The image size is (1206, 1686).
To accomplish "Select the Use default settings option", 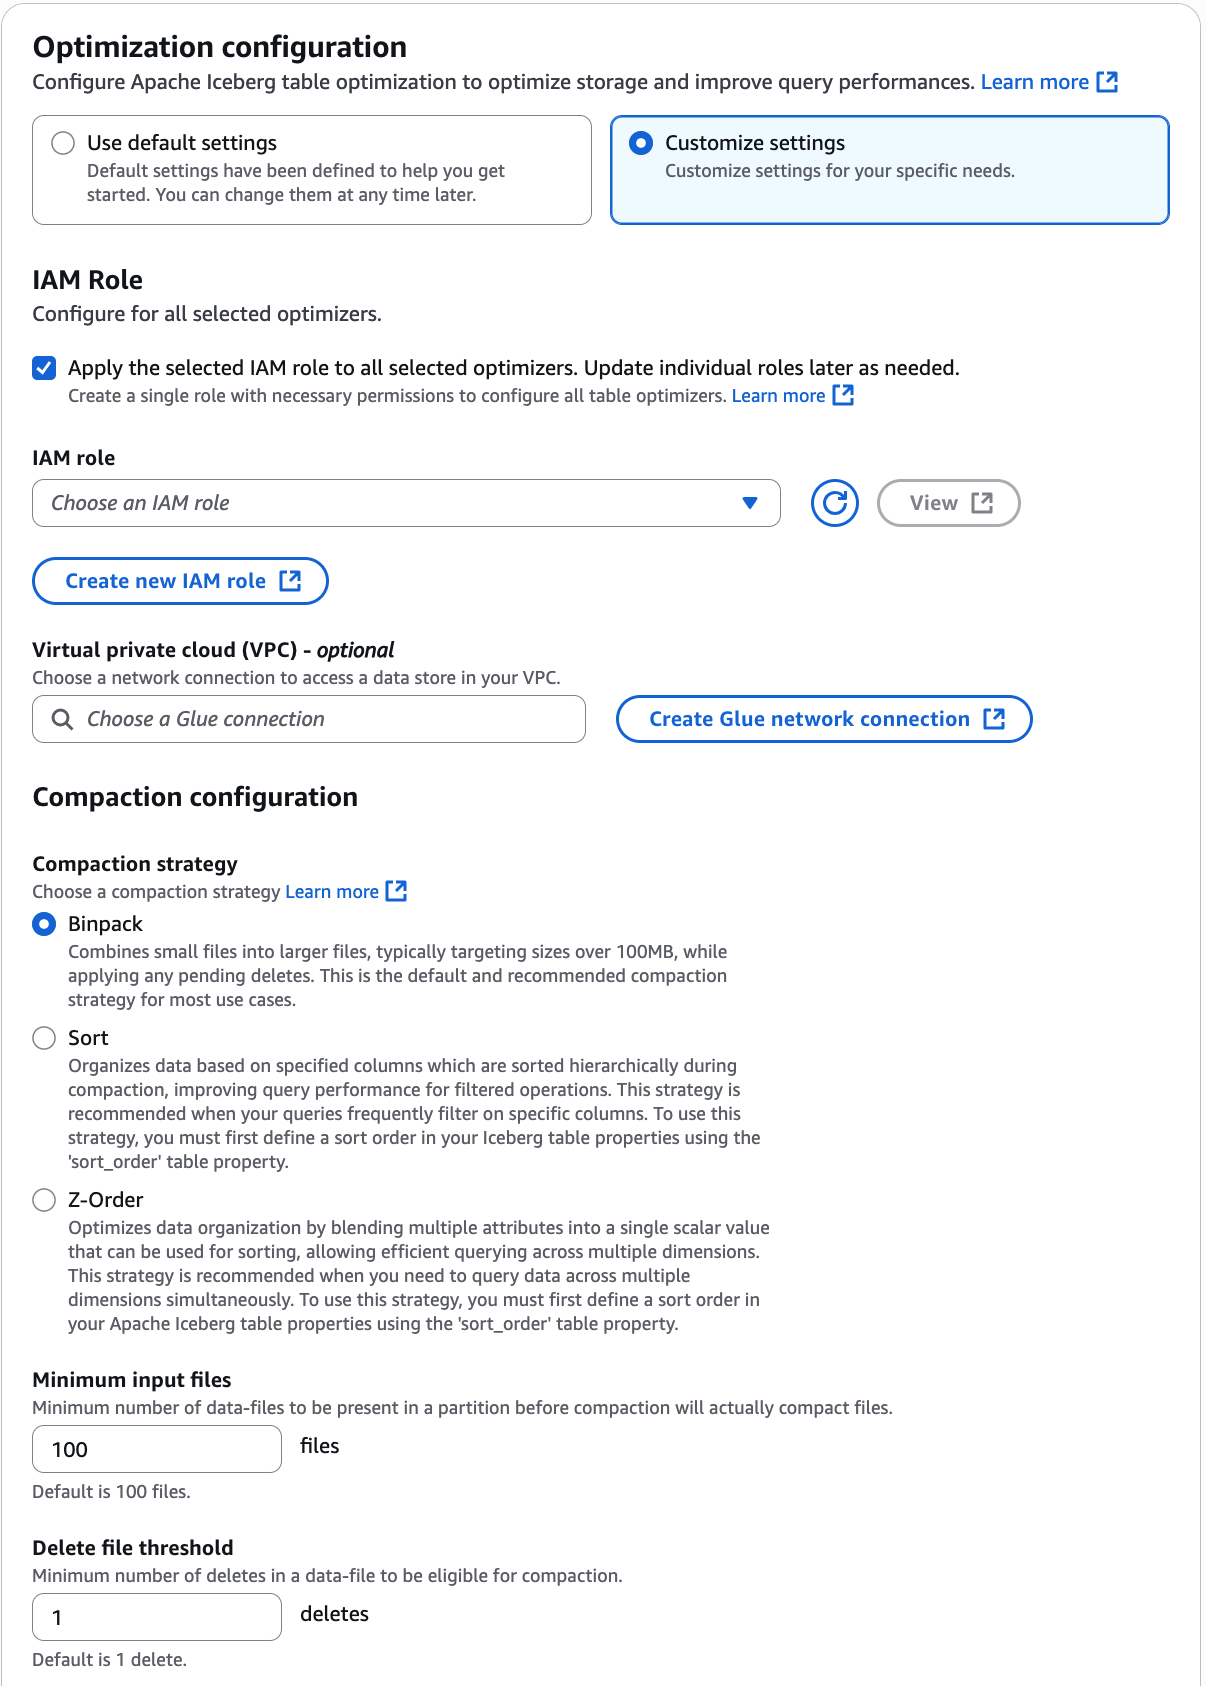I will 63,143.
